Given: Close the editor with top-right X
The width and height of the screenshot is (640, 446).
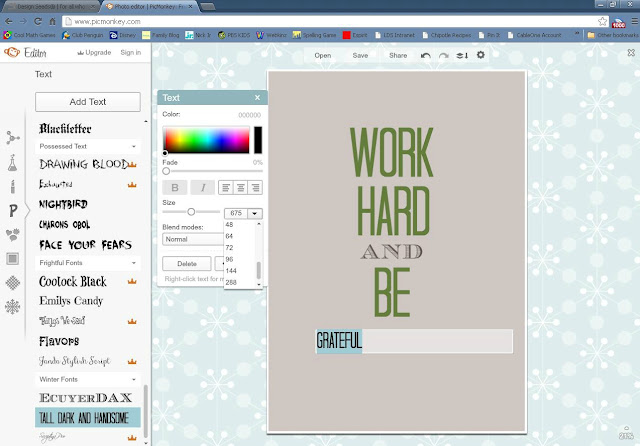Looking at the screenshot, I should tap(631, 53).
